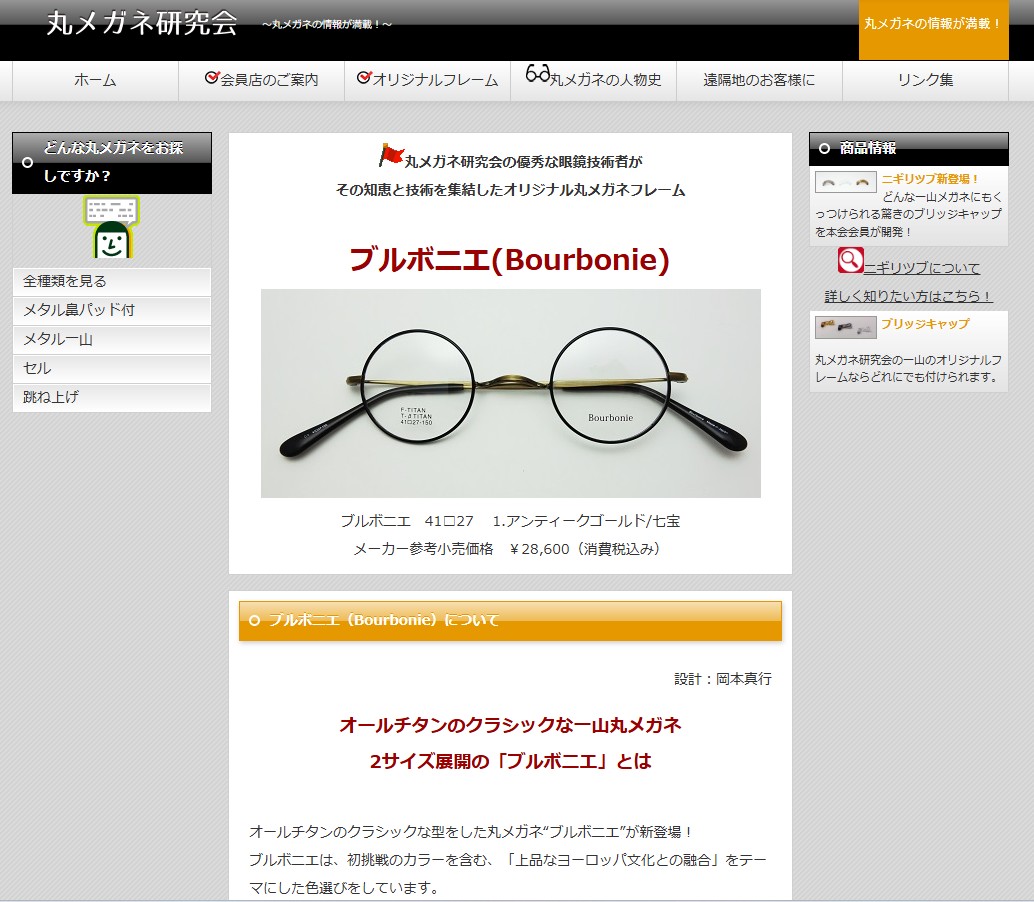Click the 商品情報 panel header
This screenshot has width=1034, height=902.
point(909,148)
